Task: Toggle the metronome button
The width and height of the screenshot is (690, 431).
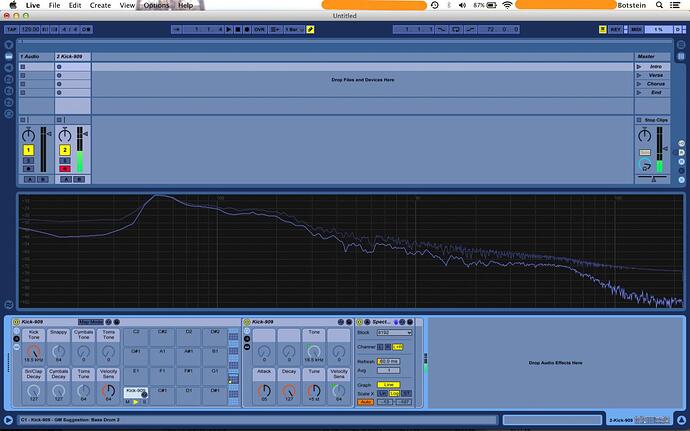Action: point(86,29)
